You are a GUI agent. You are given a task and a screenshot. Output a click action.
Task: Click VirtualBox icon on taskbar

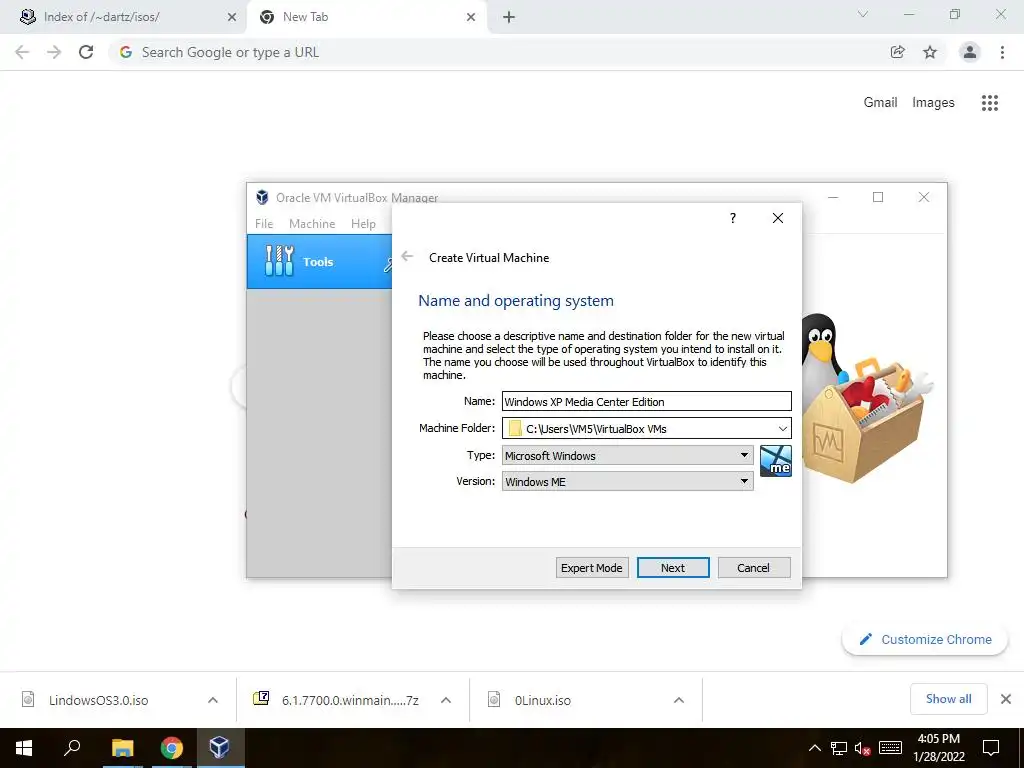tap(219, 748)
